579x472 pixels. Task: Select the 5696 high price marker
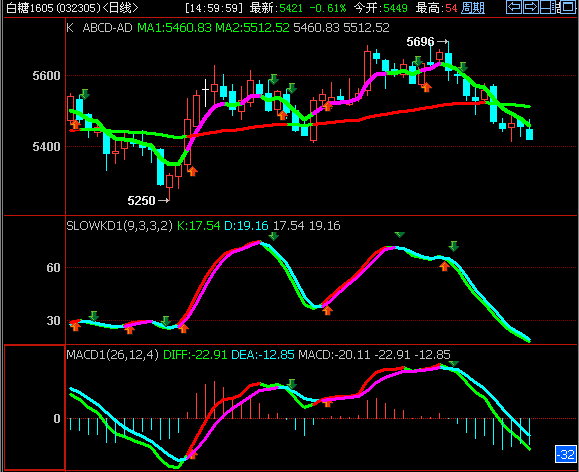(427, 42)
